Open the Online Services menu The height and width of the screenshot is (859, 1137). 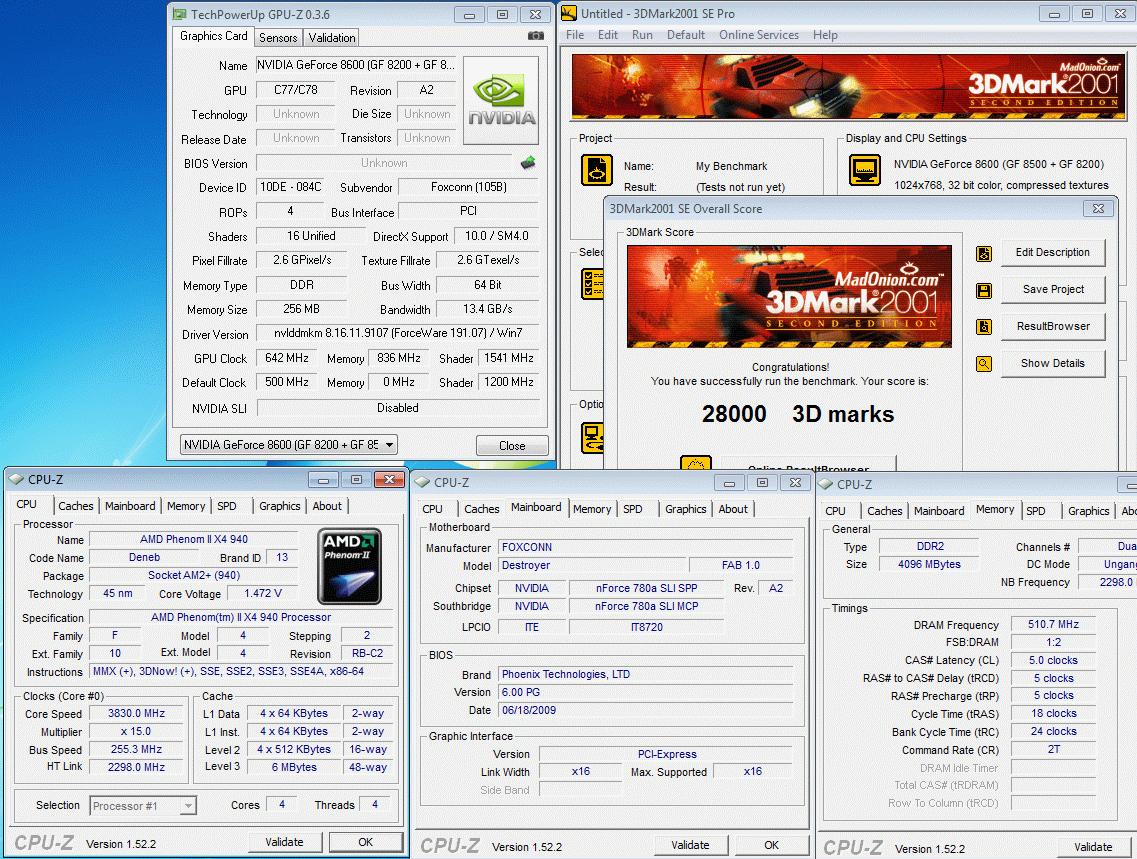(758, 35)
